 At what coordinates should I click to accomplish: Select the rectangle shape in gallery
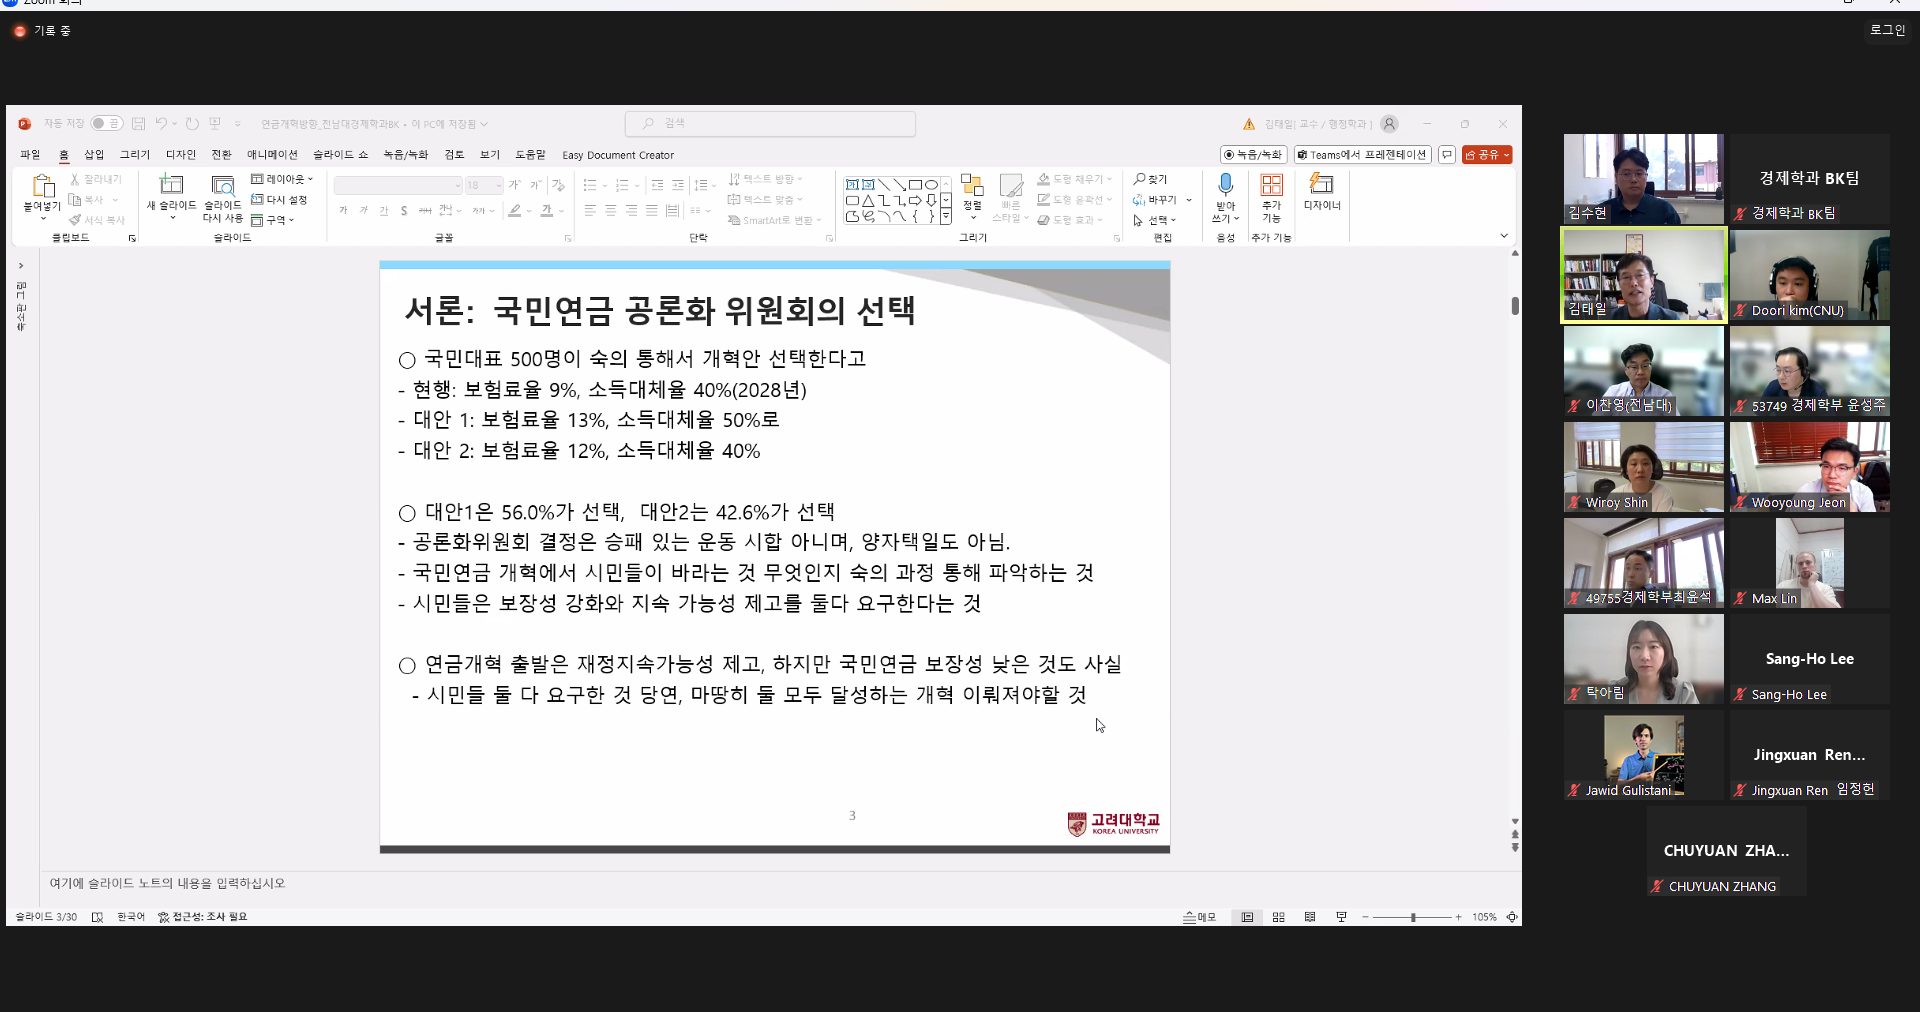pyautogui.click(x=915, y=185)
